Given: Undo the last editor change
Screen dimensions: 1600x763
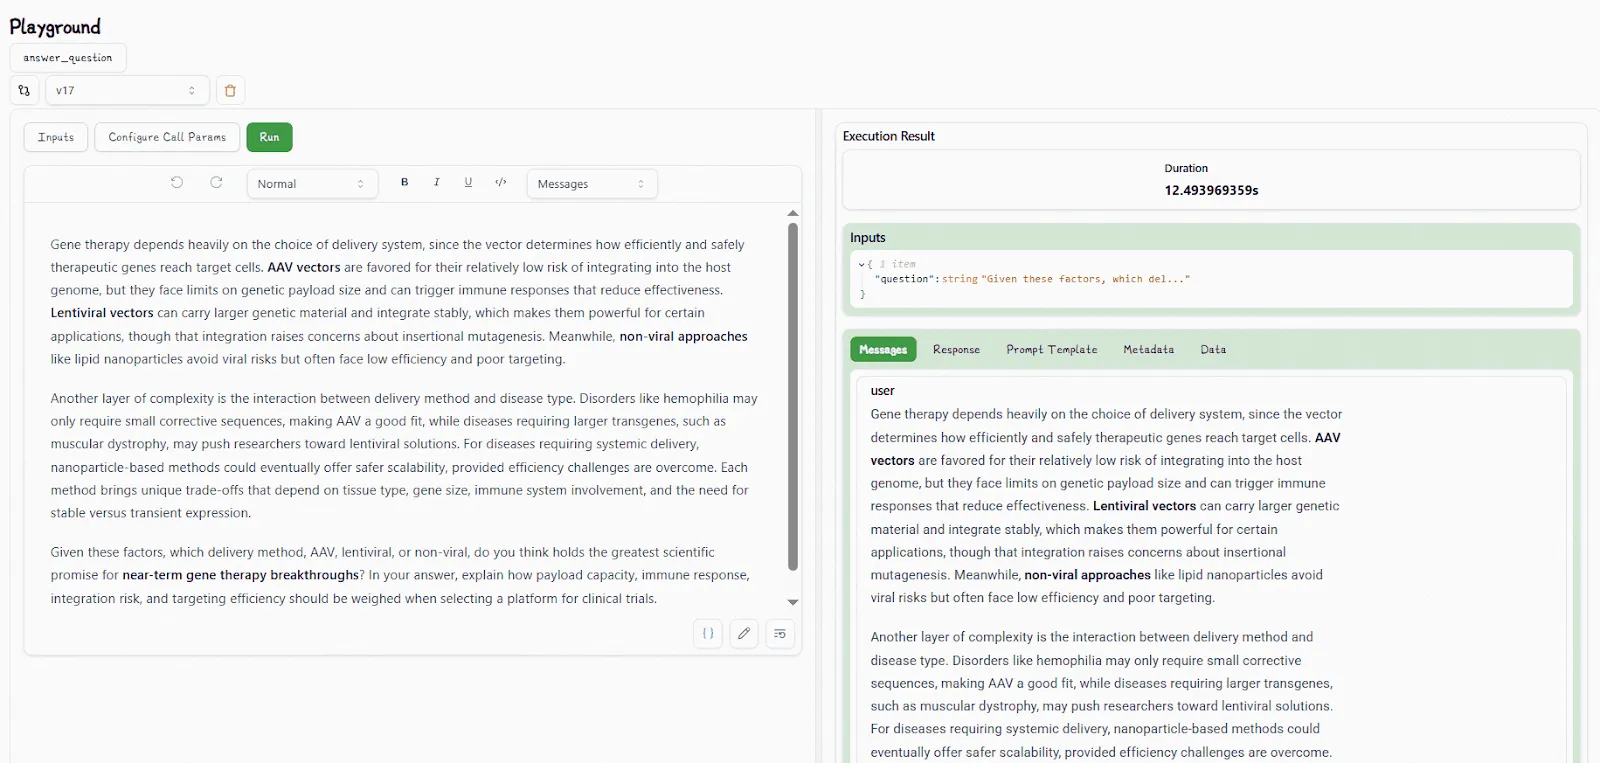Looking at the screenshot, I should pos(177,183).
